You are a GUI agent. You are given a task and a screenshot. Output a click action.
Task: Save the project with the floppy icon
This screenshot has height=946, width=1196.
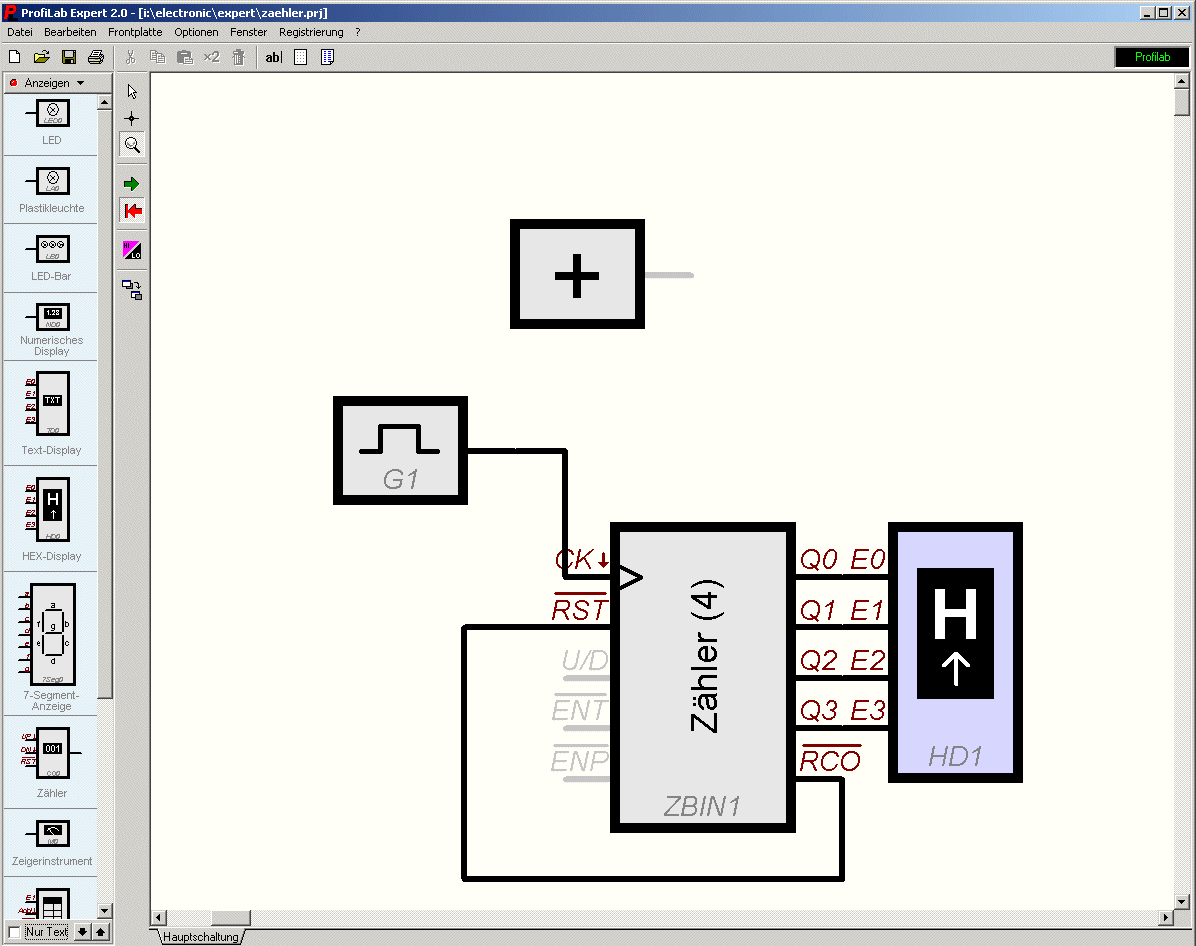click(x=69, y=57)
